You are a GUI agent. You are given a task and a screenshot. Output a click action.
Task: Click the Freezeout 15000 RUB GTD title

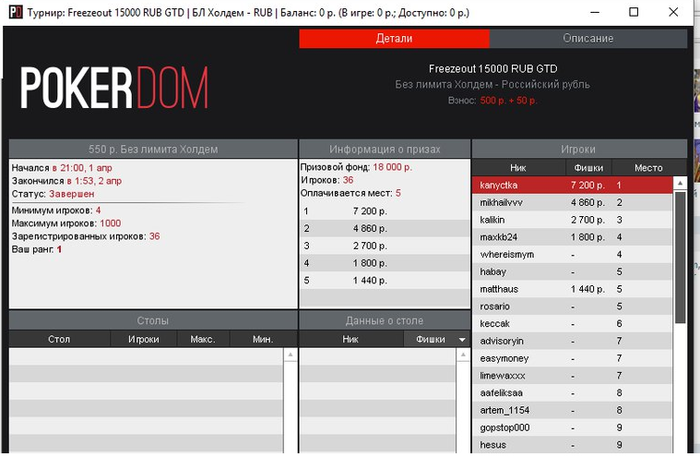click(493, 69)
